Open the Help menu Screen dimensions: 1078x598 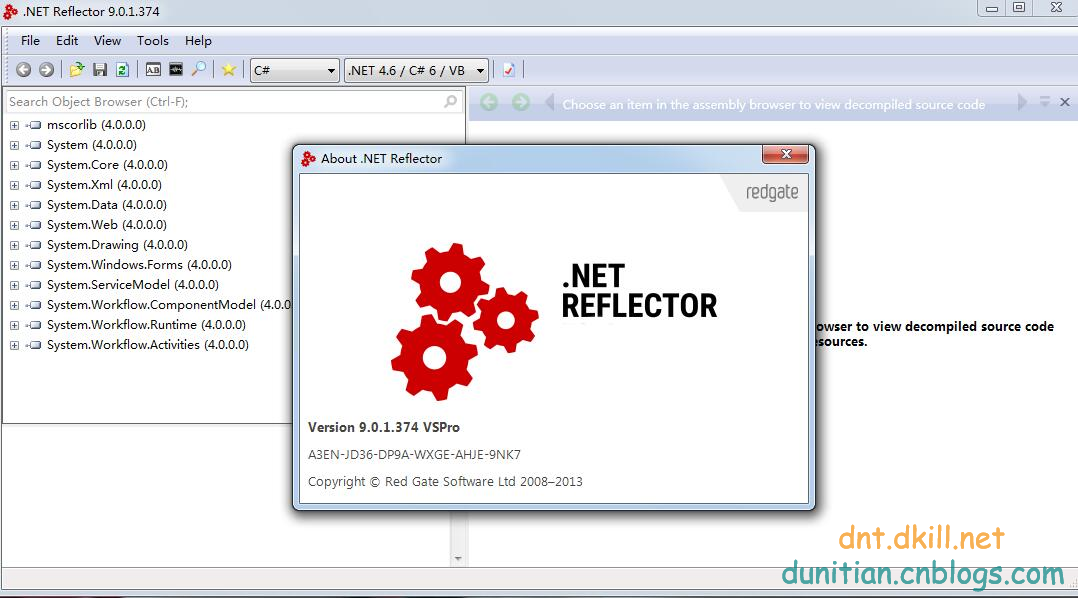198,41
